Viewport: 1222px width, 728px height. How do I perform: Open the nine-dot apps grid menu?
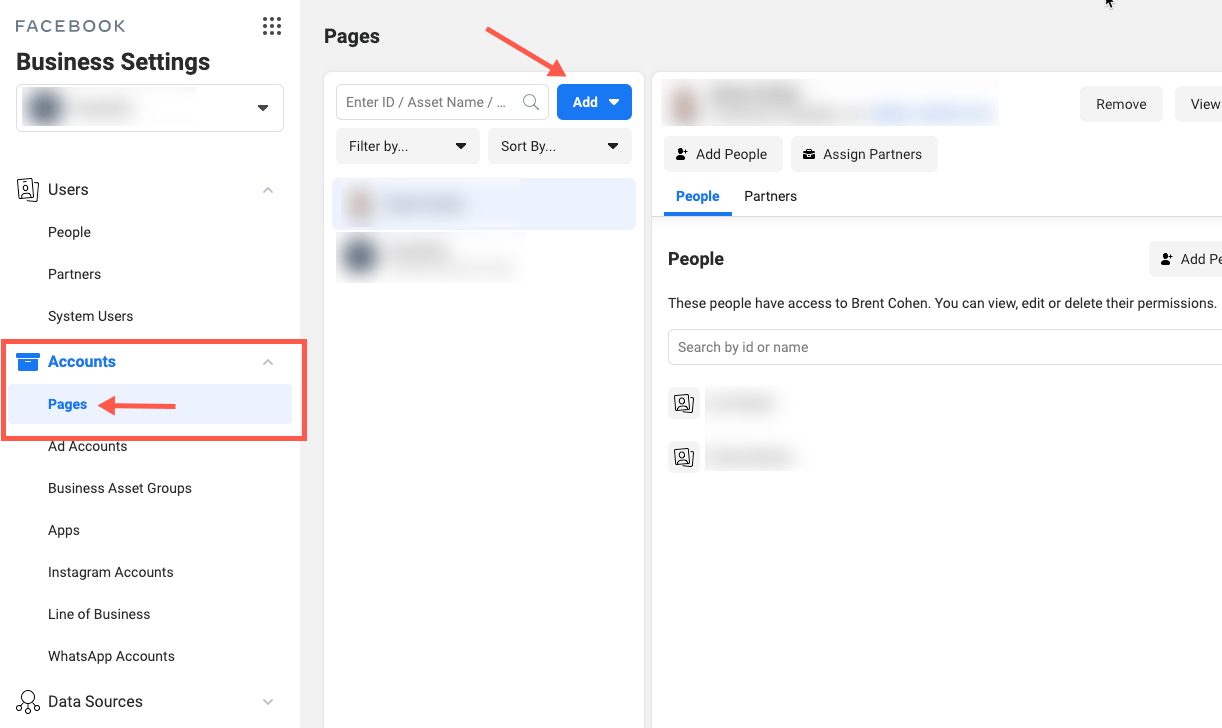(x=271, y=26)
